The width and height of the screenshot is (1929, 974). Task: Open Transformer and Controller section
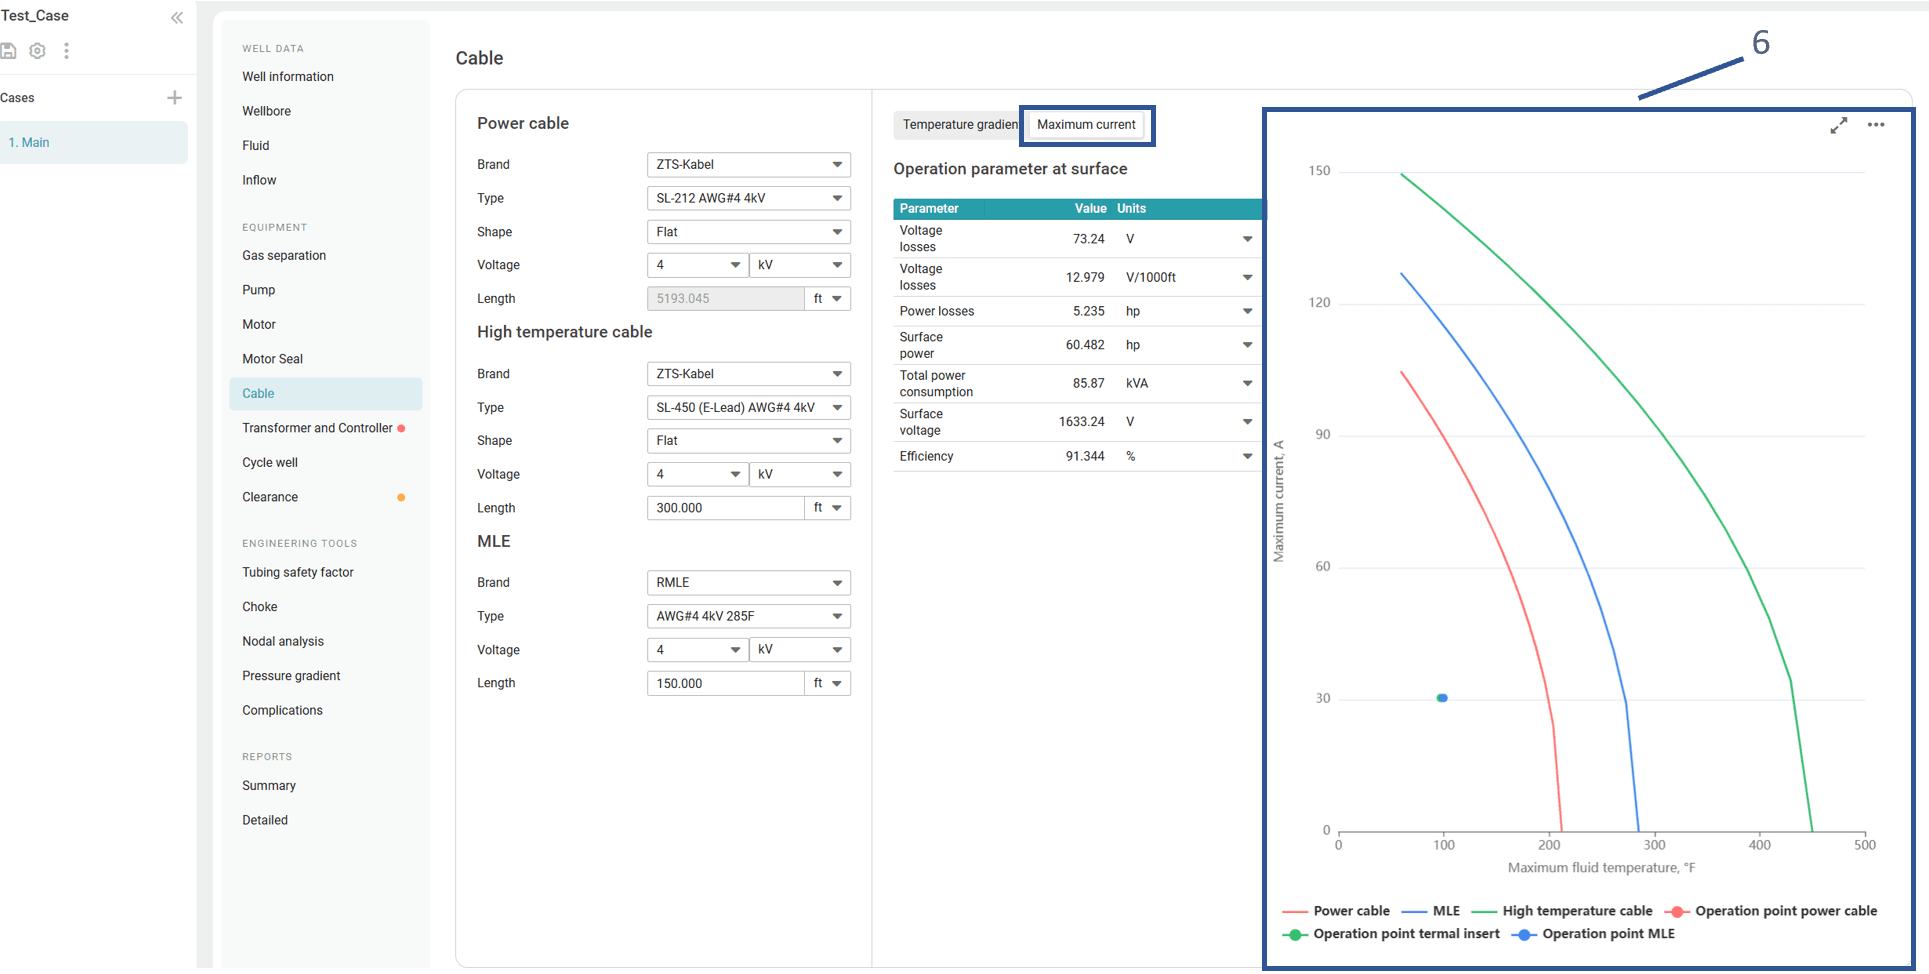pos(317,428)
